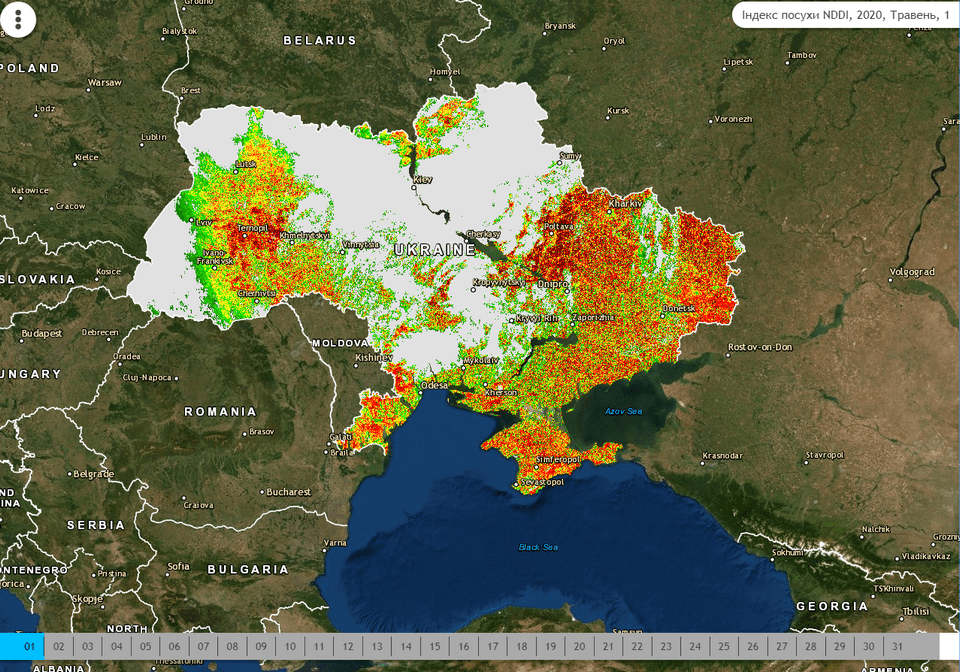The height and width of the screenshot is (672, 960).
Task: Click the Dnipro city label
Action: click(553, 284)
